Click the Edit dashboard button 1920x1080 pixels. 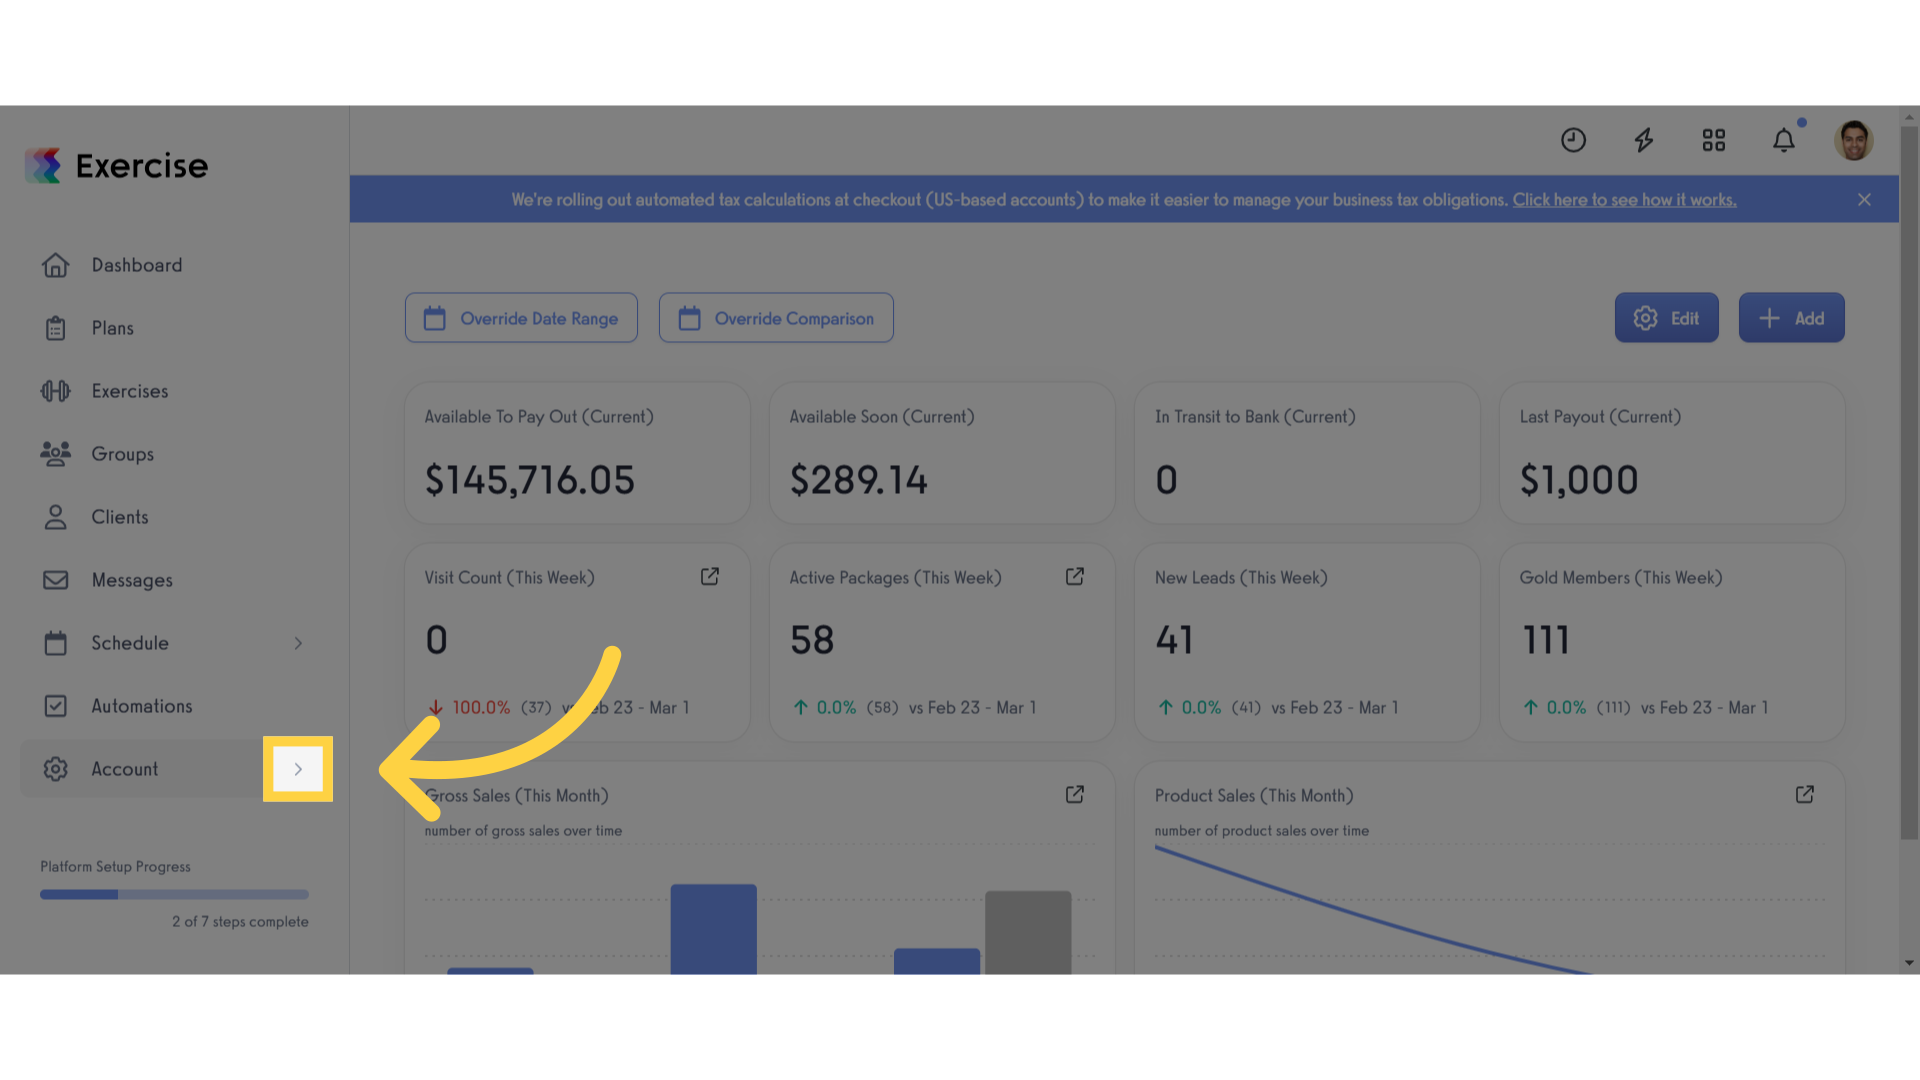click(1666, 318)
